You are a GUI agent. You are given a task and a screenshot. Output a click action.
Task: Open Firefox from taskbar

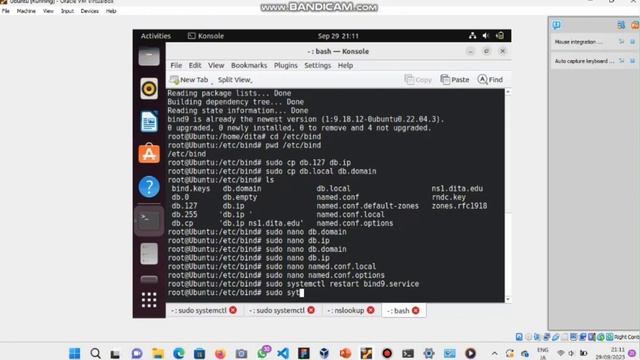[x=220, y=353]
